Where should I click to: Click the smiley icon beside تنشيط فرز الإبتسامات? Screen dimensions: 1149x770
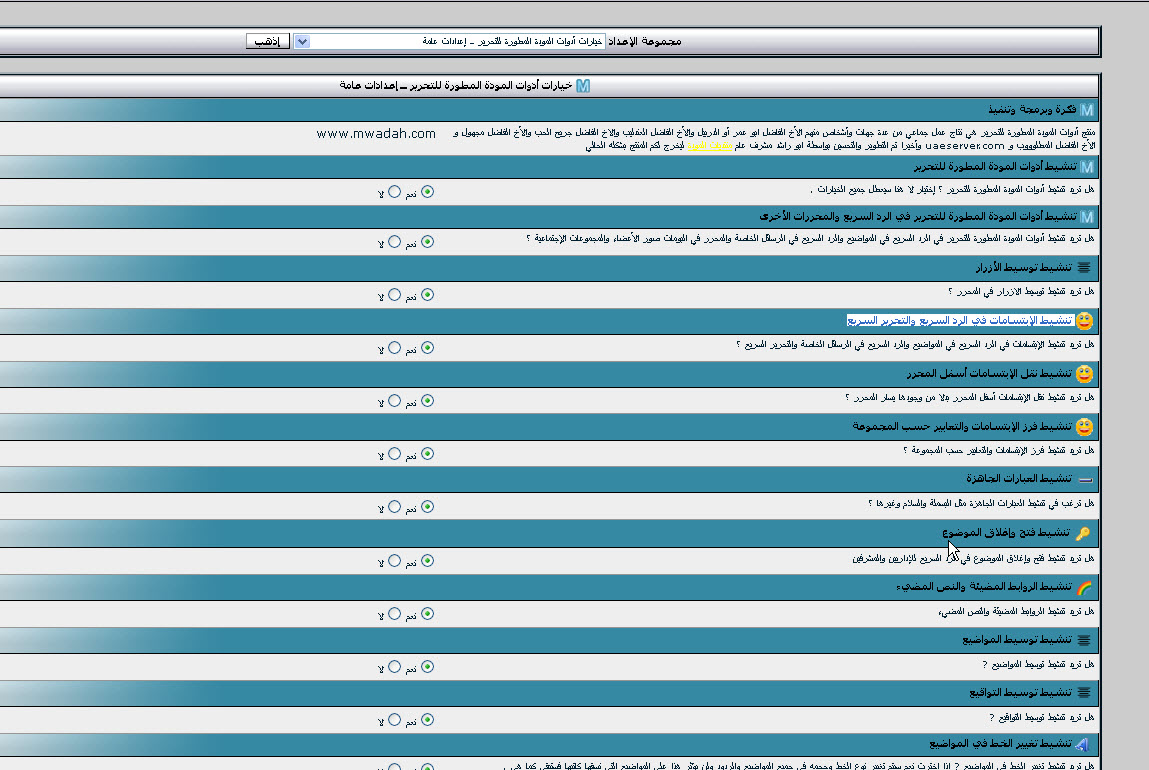click(x=1084, y=427)
